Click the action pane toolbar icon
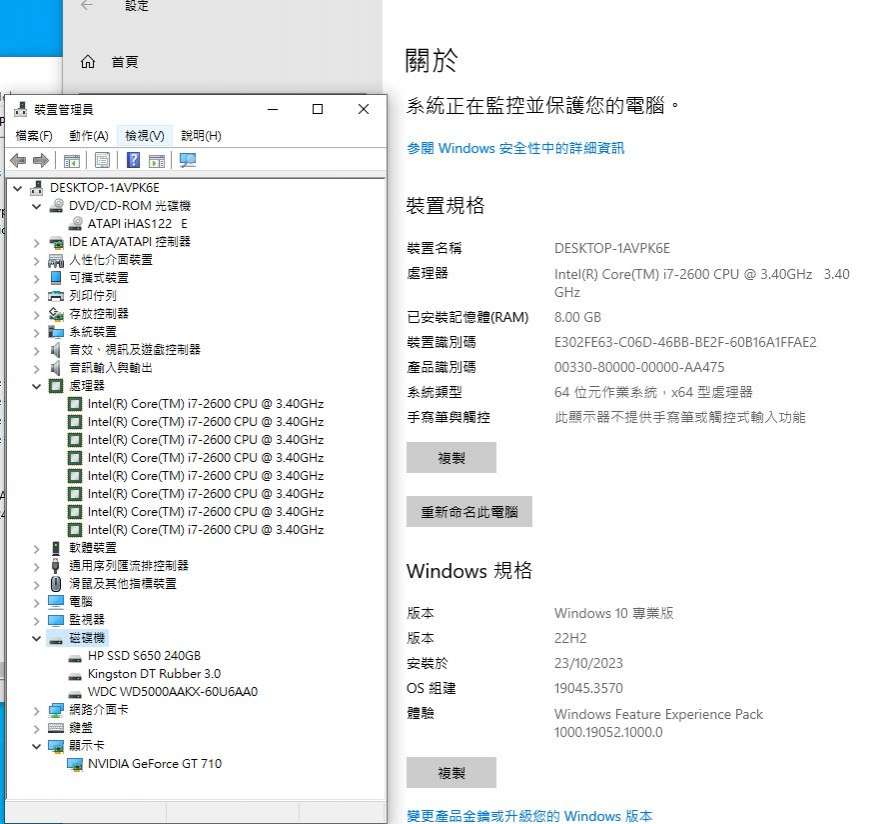The width and height of the screenshot is (892, 824). (156, 161)
